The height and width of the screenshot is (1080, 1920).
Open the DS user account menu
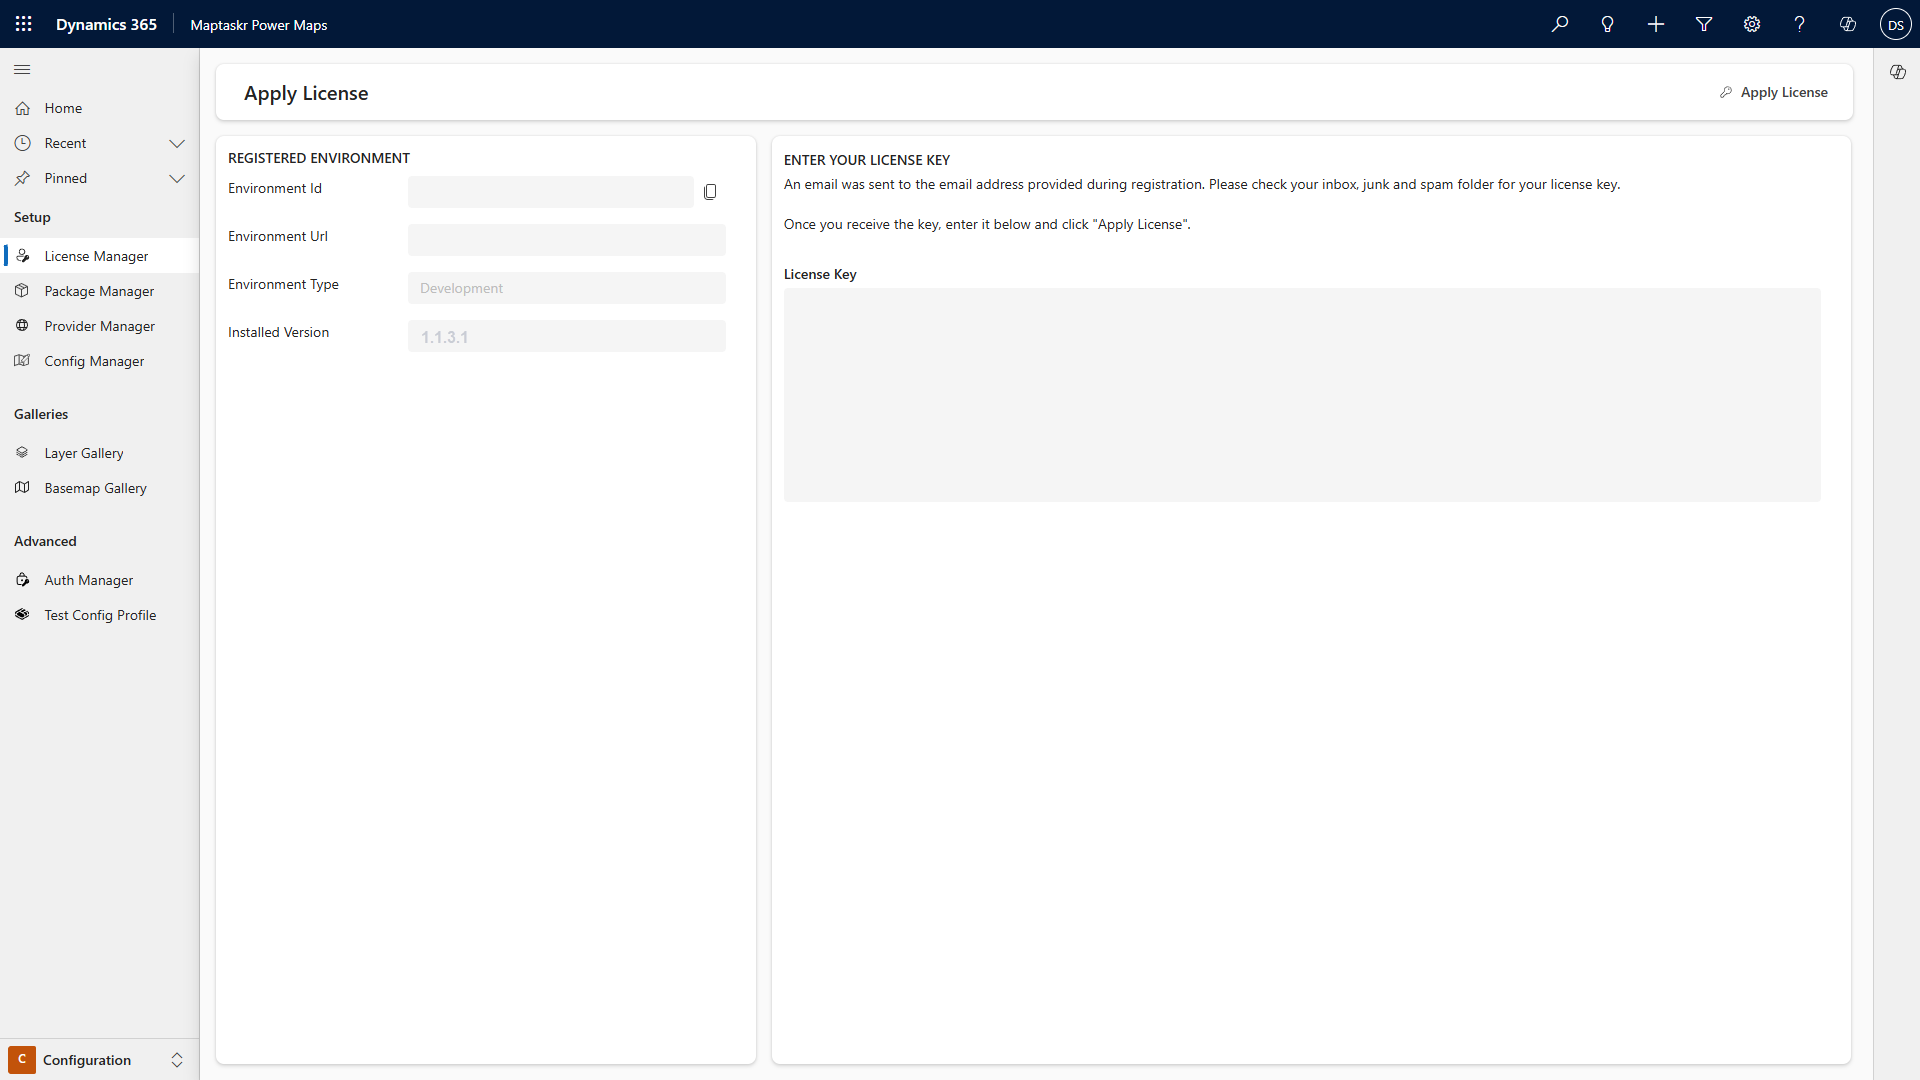click(x=1896, y=24)
